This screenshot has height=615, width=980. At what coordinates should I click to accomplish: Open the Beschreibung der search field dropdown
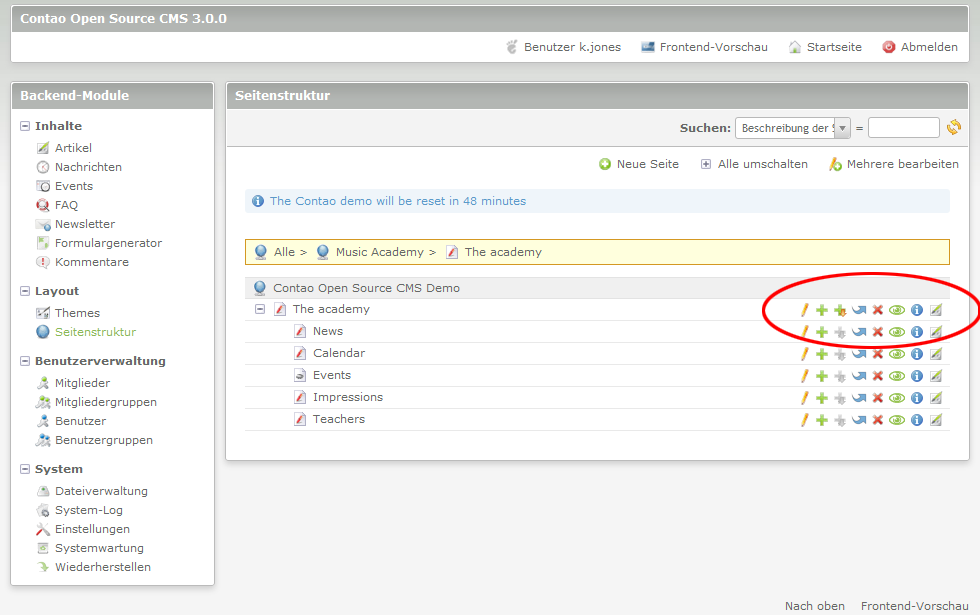point(792,128)
